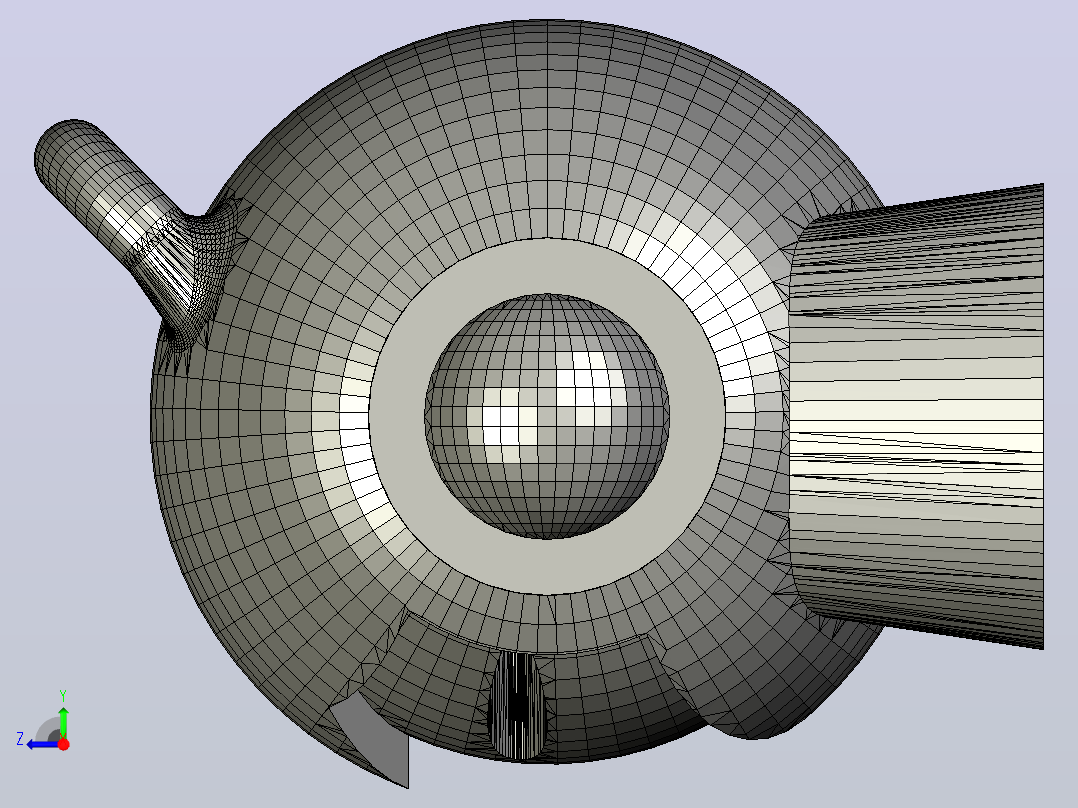
Task: Select the dark oval slot at the bottom
Action: (517, 705)
